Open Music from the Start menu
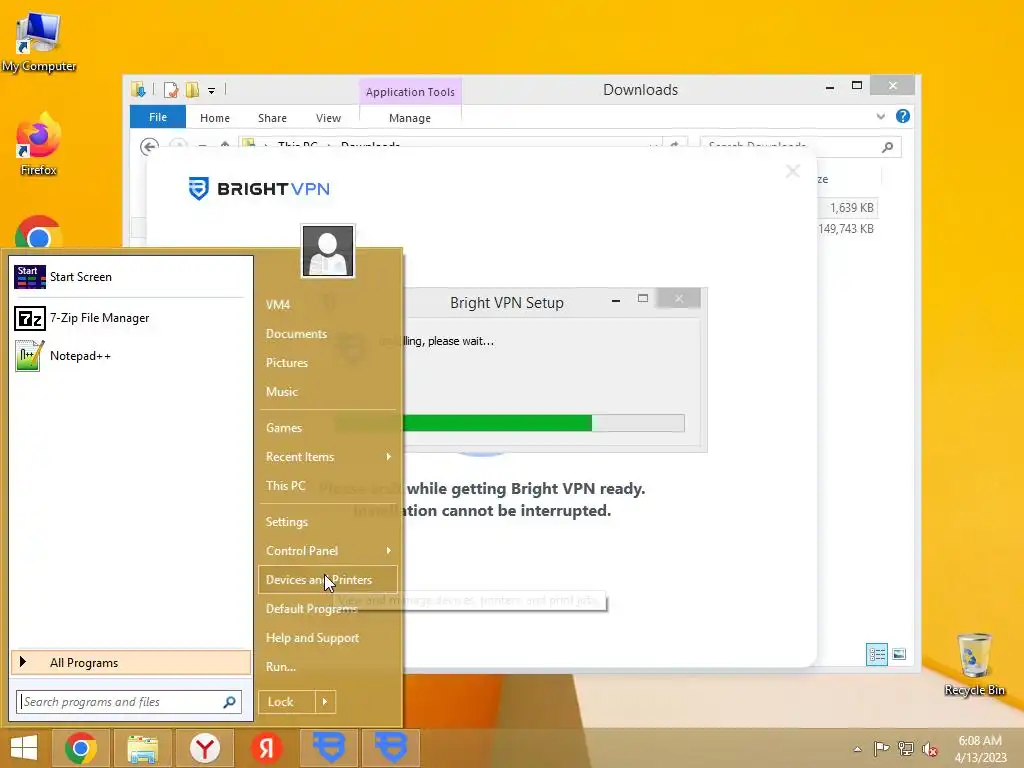This screenshot has width=1024, height=768. [281, 392]
